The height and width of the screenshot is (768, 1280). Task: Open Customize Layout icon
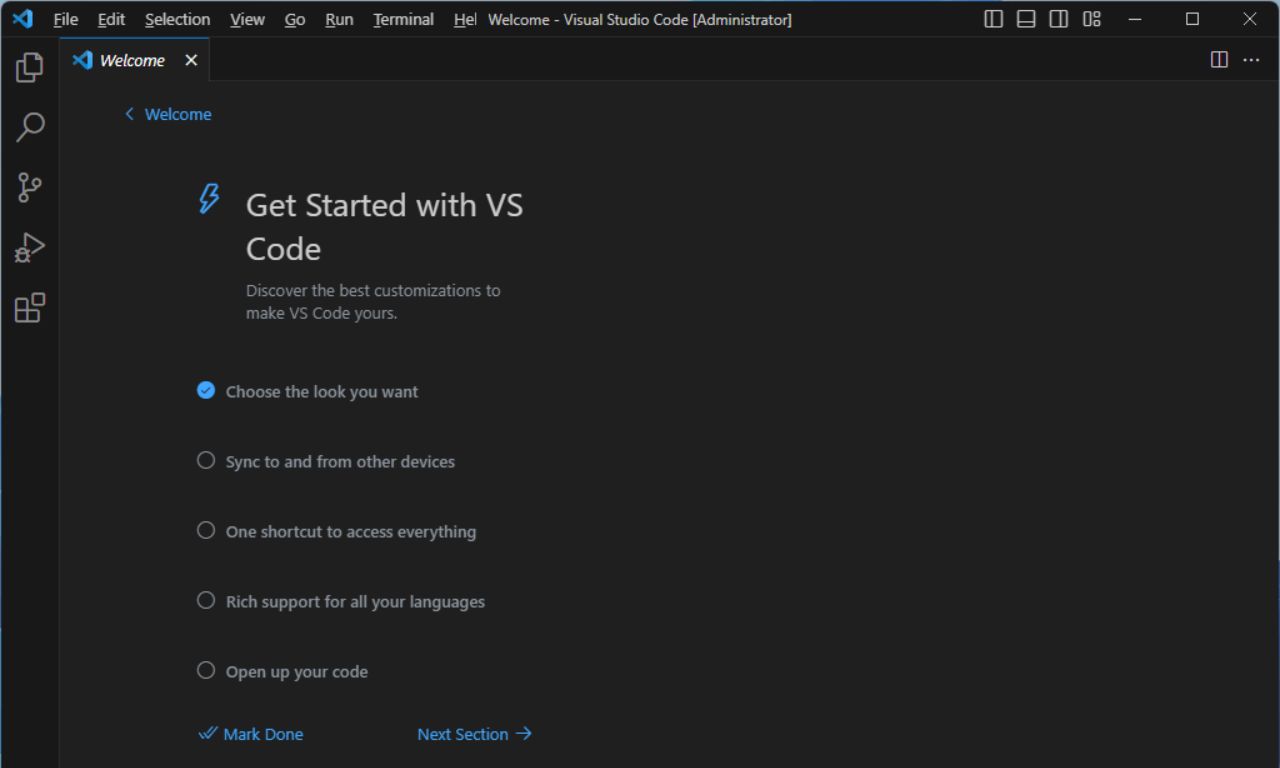(x=1092, y=19)
